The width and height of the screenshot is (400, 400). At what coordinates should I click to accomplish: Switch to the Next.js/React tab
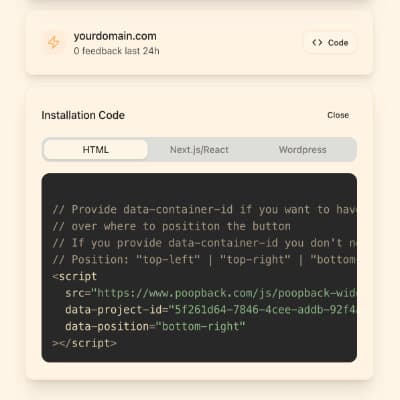pos(199,150)
